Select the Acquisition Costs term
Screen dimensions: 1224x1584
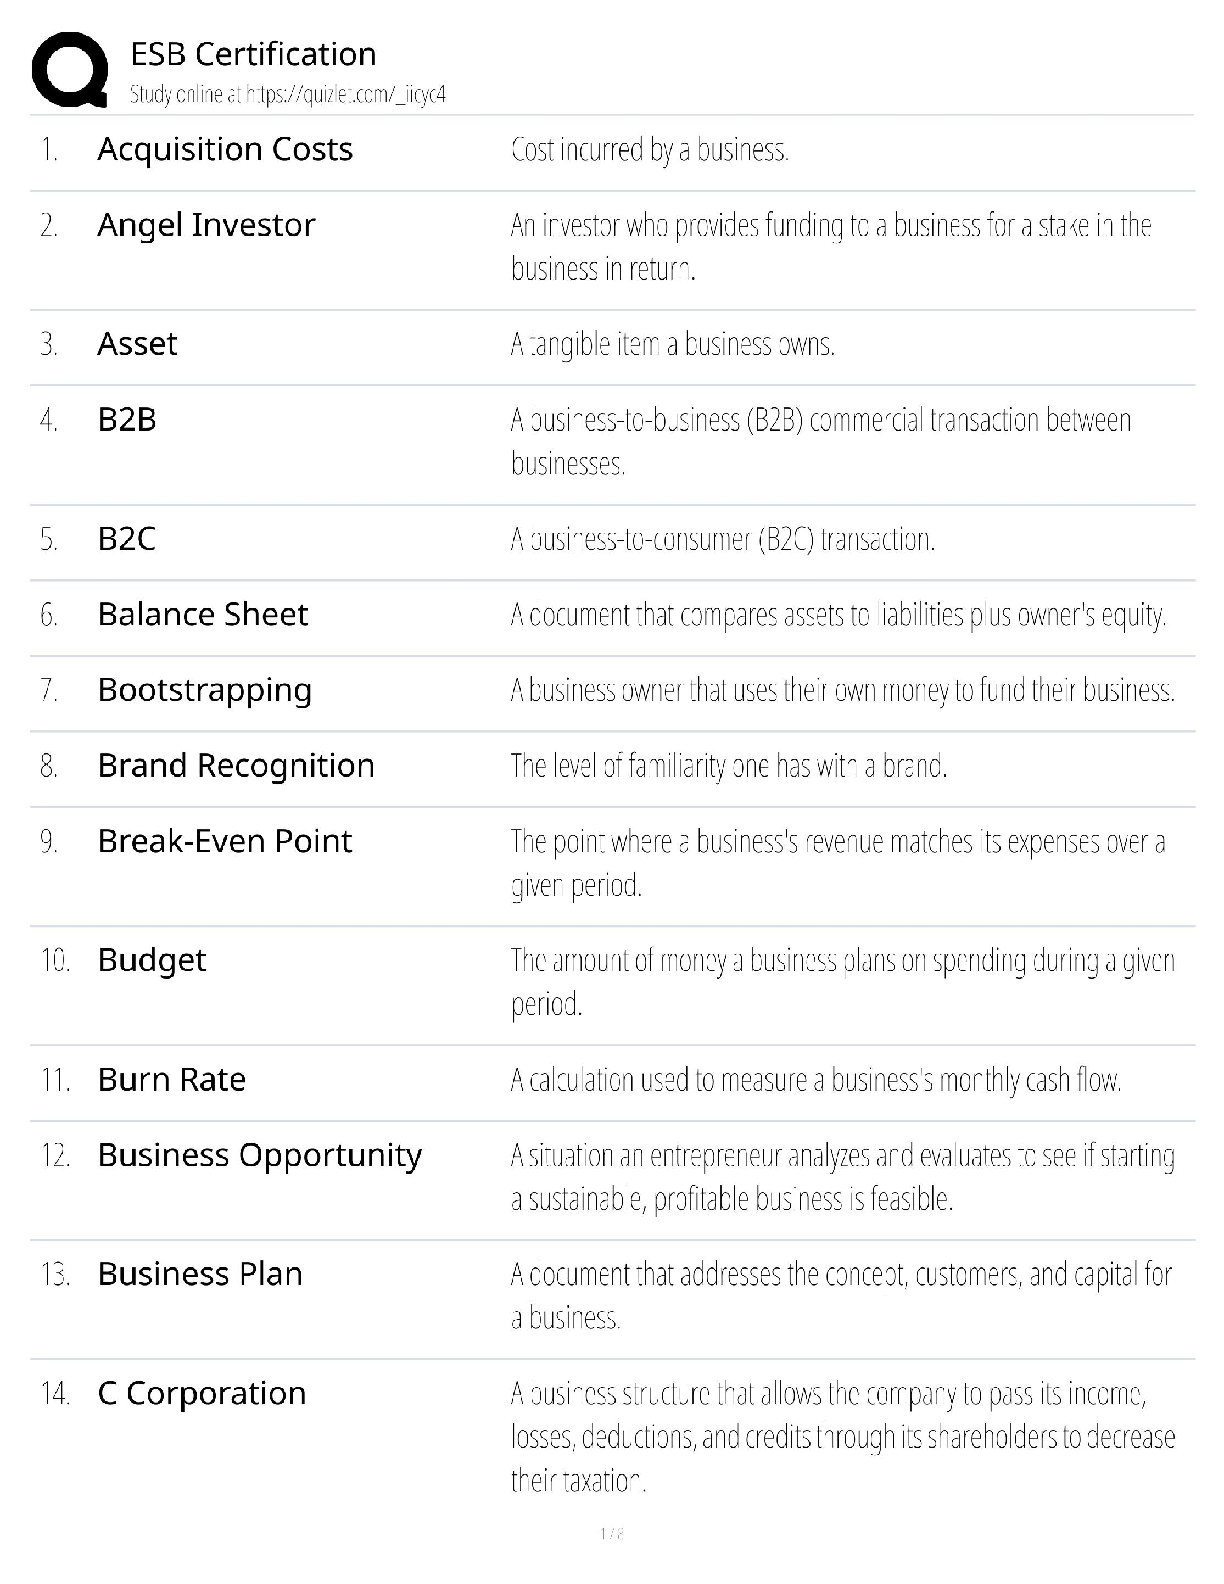coord(225,150)
